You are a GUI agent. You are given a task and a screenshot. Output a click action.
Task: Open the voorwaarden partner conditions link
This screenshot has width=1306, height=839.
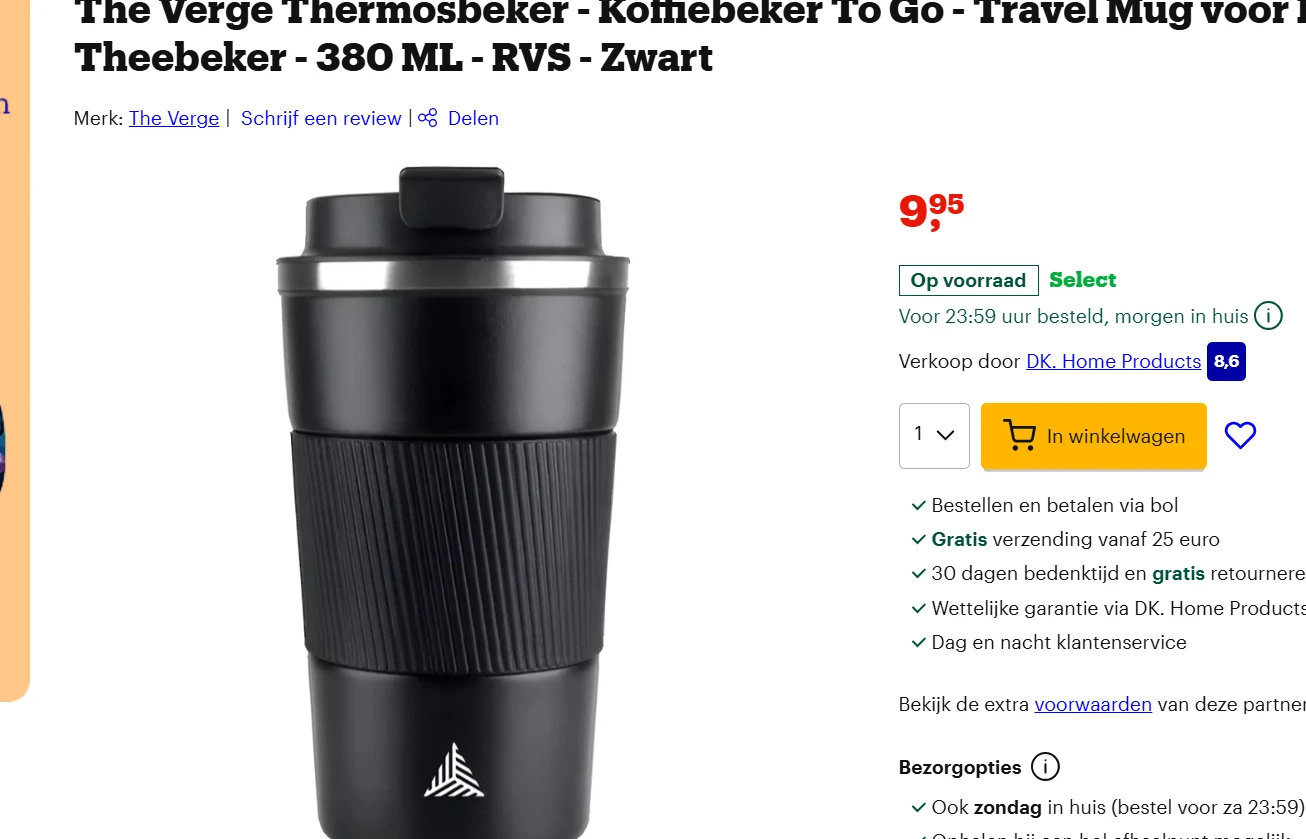tap(1093, 704)
